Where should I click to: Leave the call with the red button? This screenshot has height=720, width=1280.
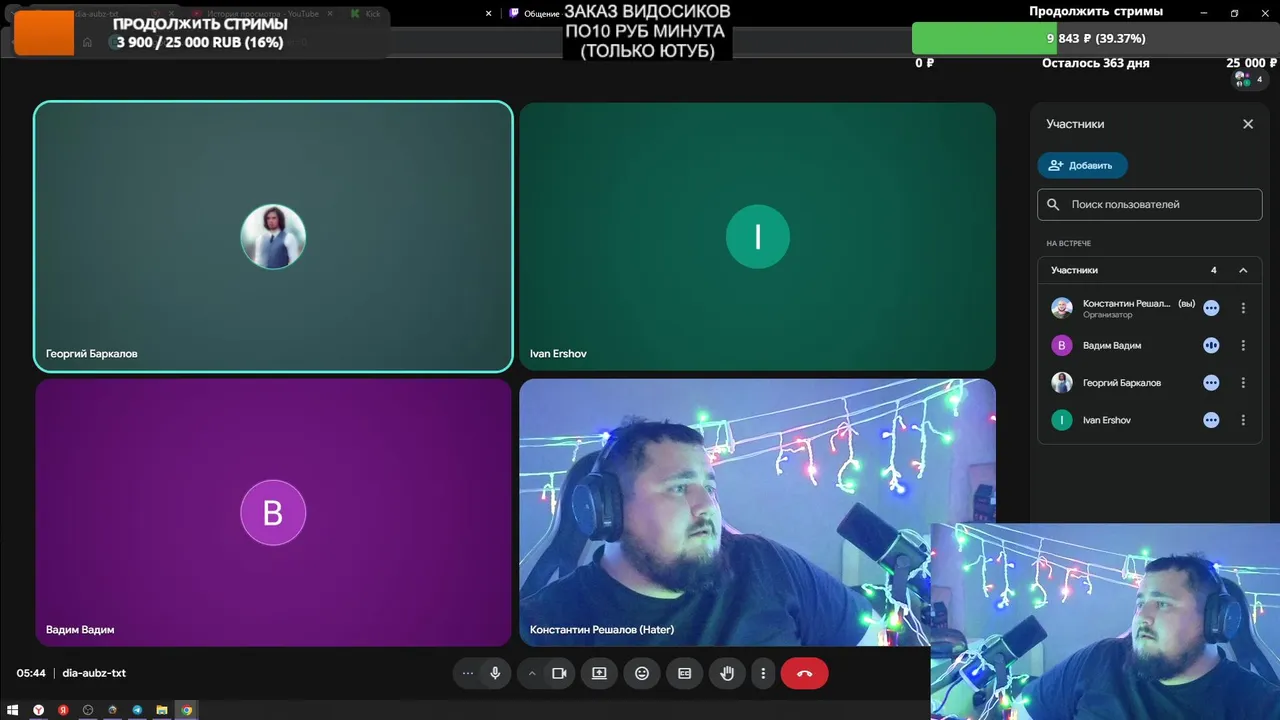click(x=805, y=674)
